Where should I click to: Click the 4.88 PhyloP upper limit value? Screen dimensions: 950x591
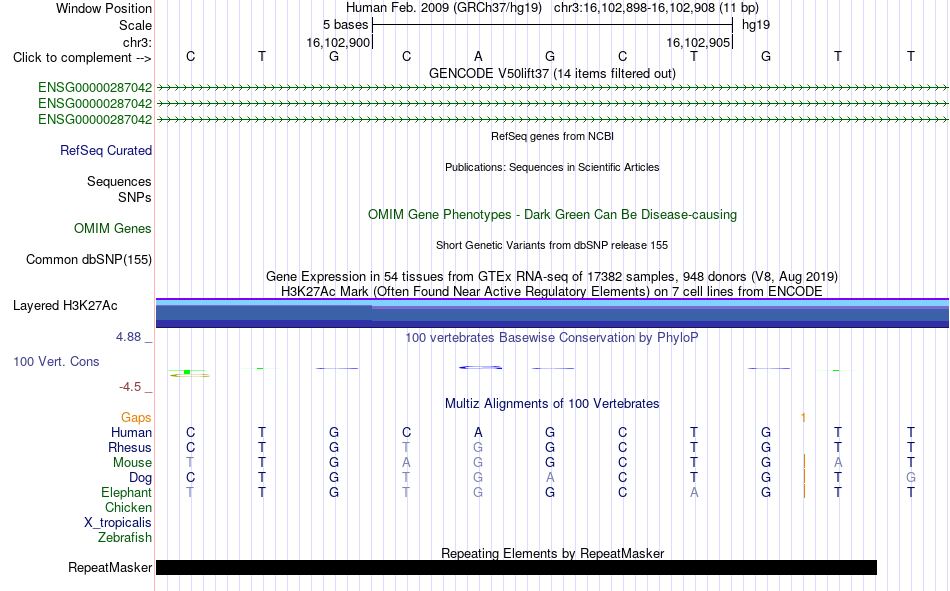coord(128,336)
